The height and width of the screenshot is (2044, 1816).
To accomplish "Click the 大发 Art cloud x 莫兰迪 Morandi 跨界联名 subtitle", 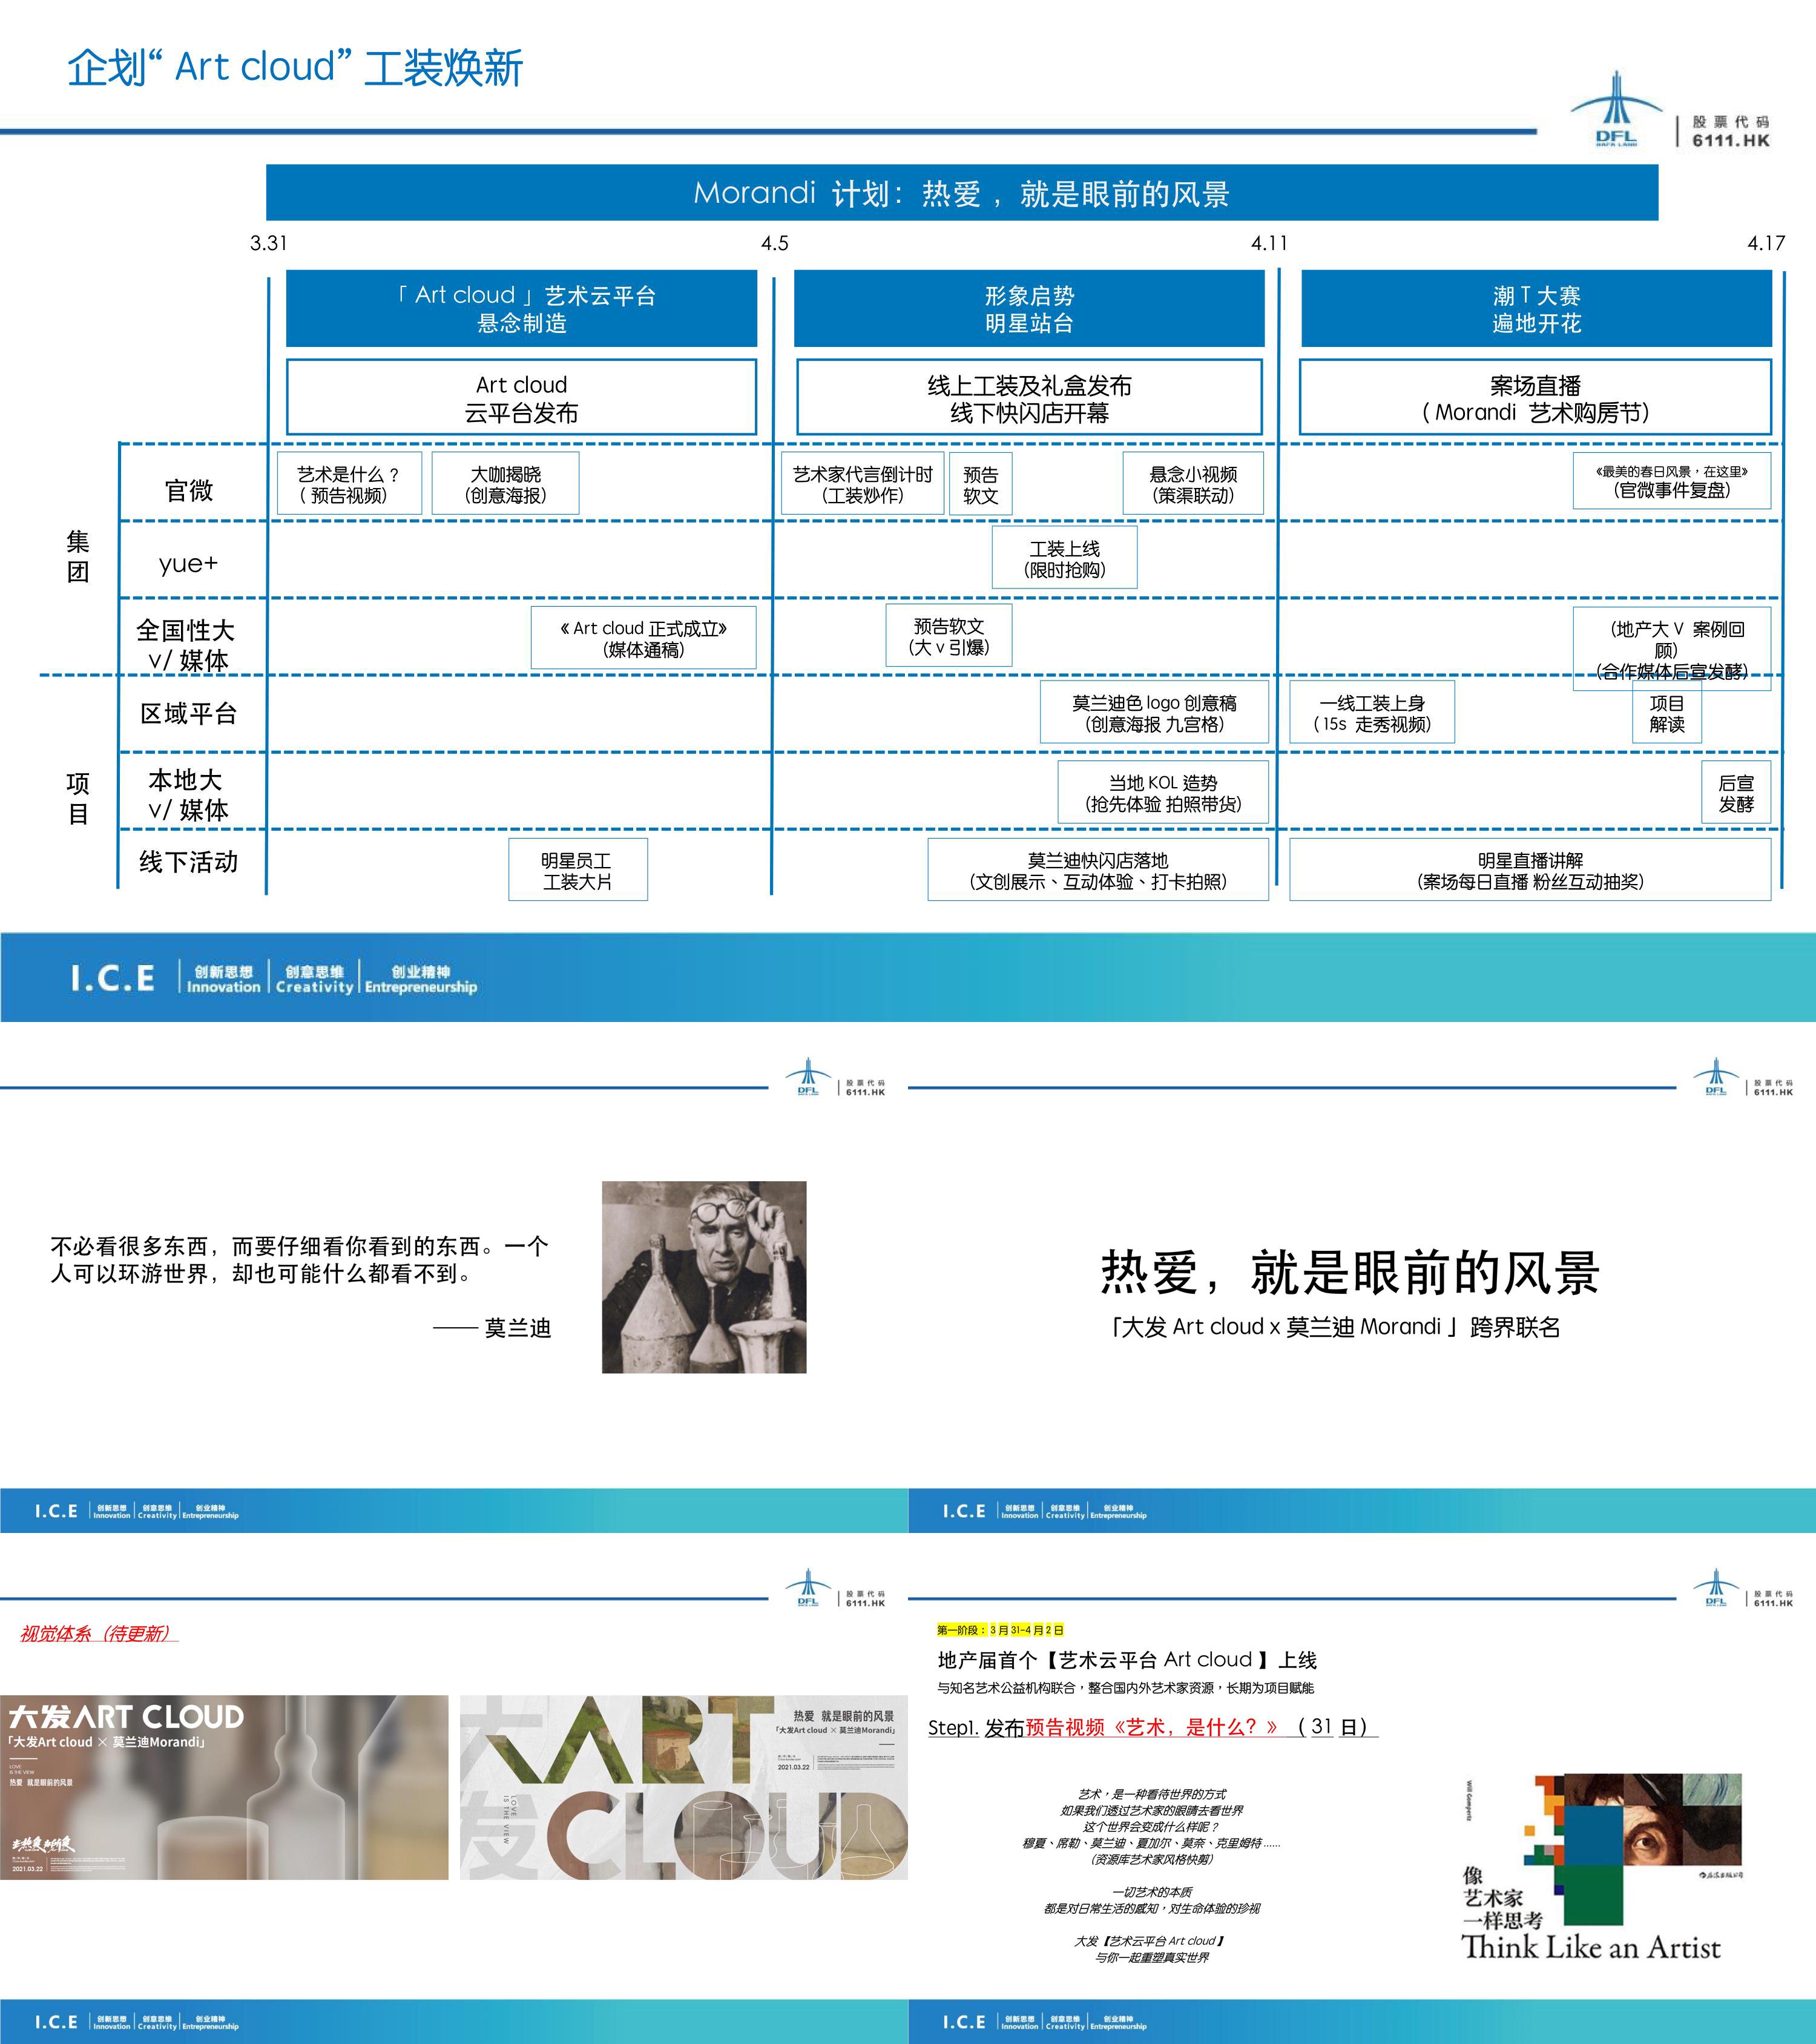I will (x=1335, y=1327).
